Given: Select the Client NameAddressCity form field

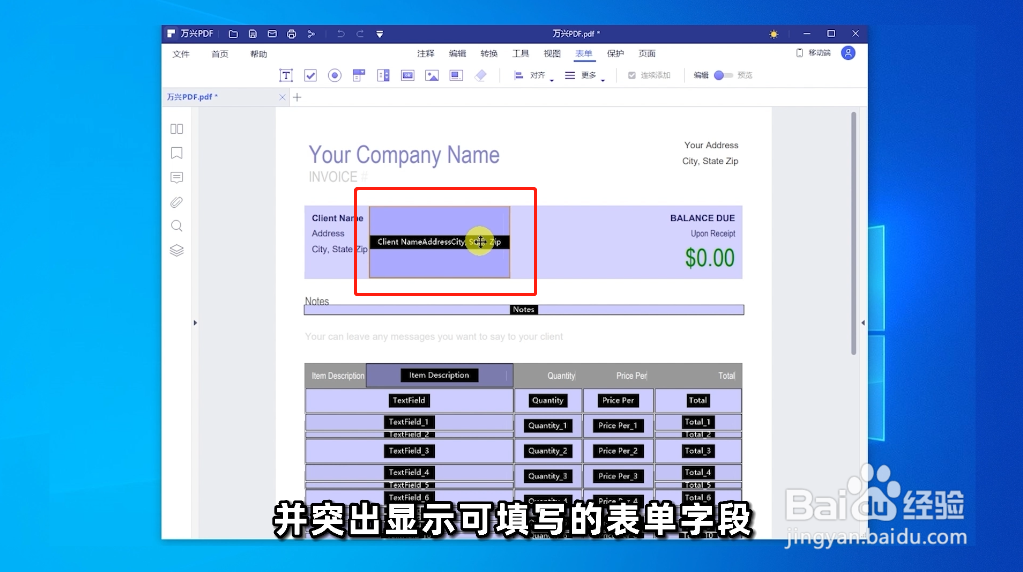Looking at the screenshot, I should coord(439,242).
